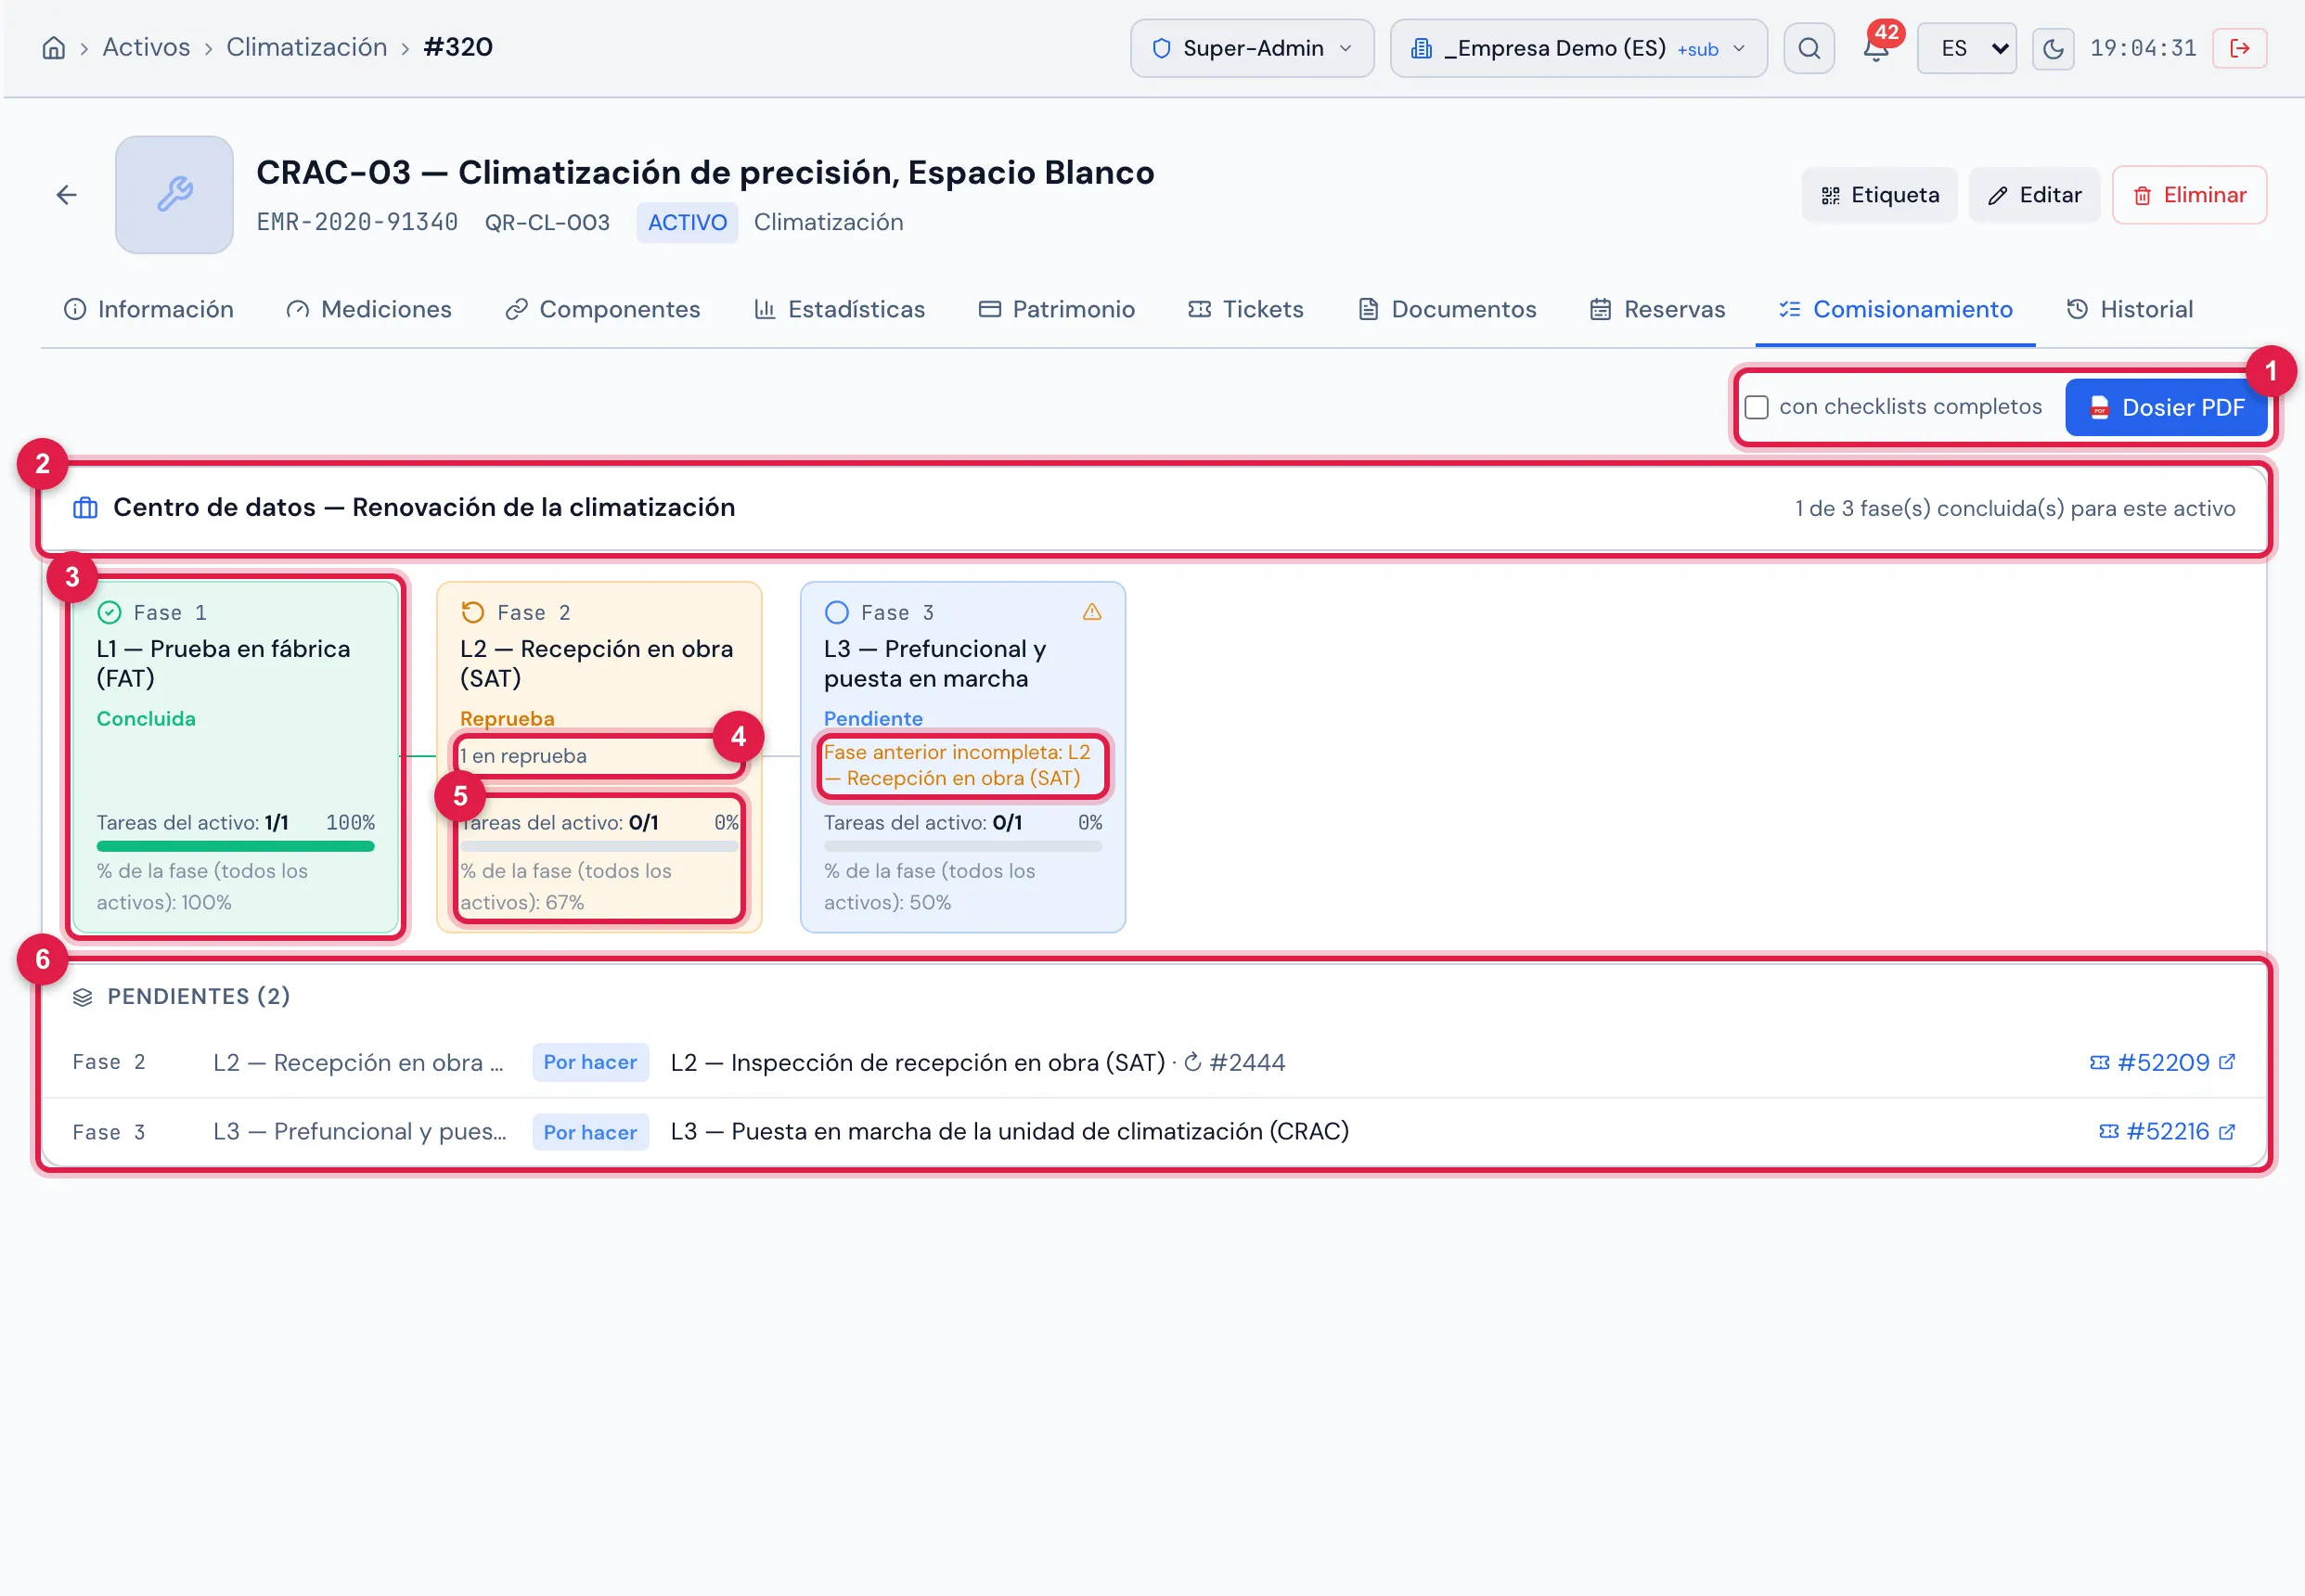Open the Tickets tab
The height and width of the screenshot is (1596, 2305).
tap(1246, 309)
